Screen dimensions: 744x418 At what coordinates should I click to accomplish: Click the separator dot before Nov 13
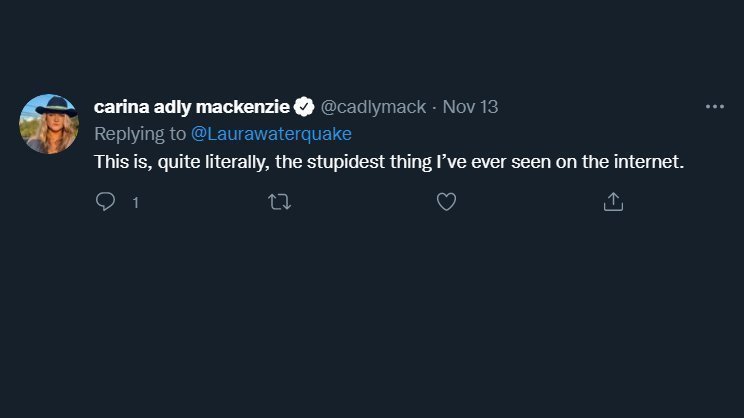pyautogui.click(x=434, y=107)
